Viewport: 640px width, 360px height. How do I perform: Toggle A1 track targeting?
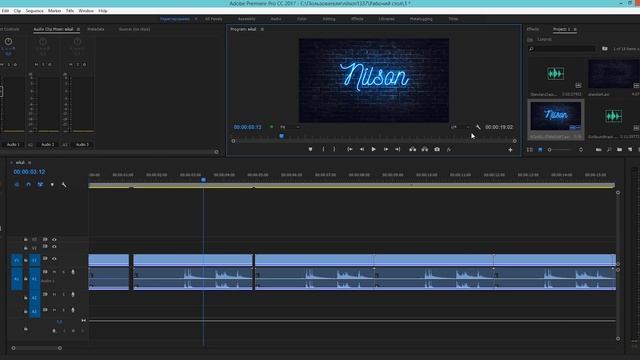point(35,279)
